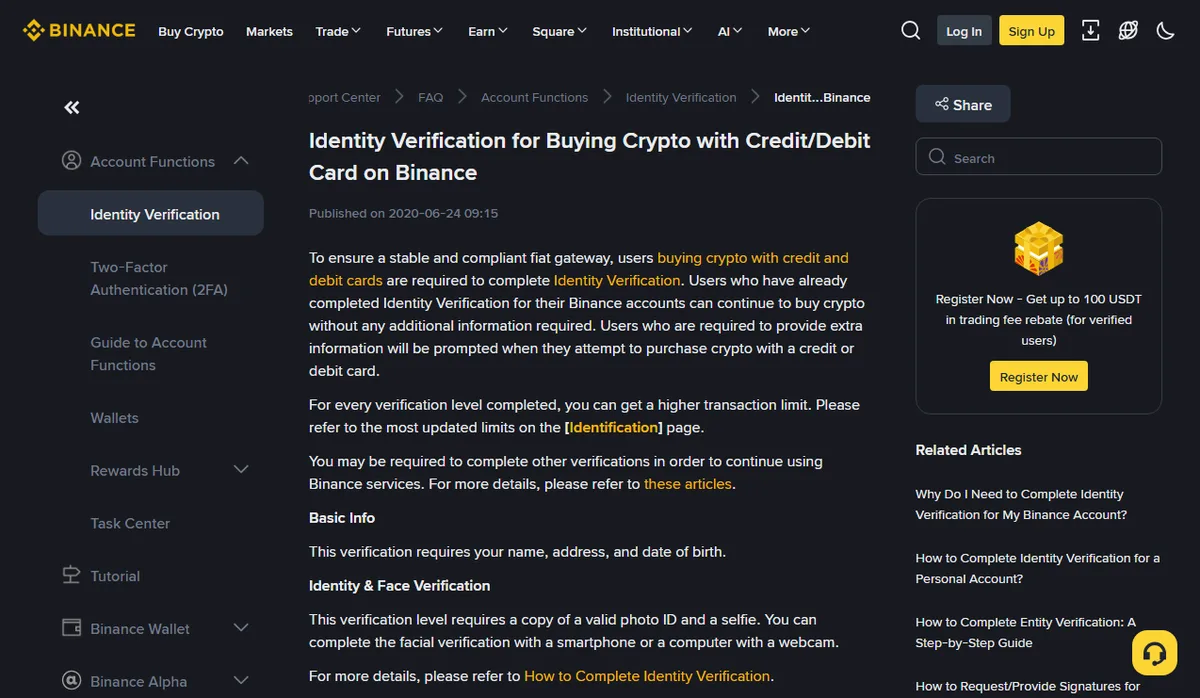Open 'How to Complete Identity Verification for a Personal Account' article
Screen dimensions: 1200x698
[x=1038, y=568]
